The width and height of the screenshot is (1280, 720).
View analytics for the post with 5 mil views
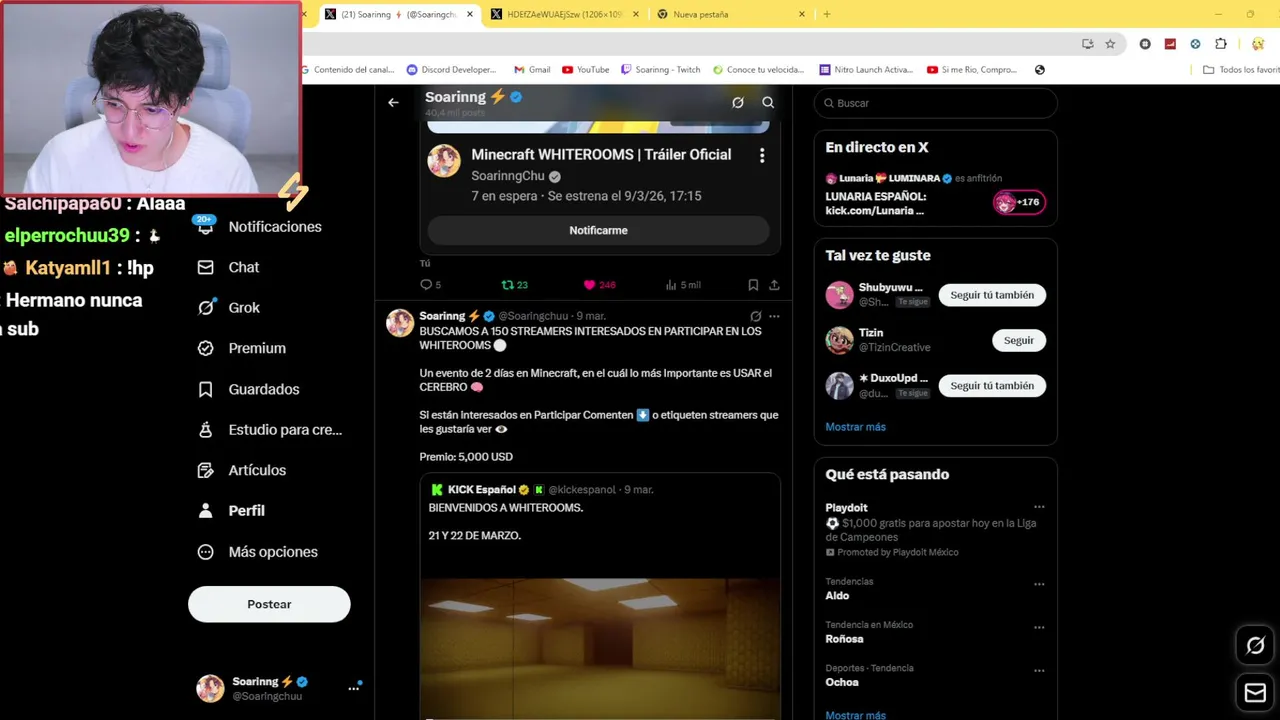click(x=683, y=285)
